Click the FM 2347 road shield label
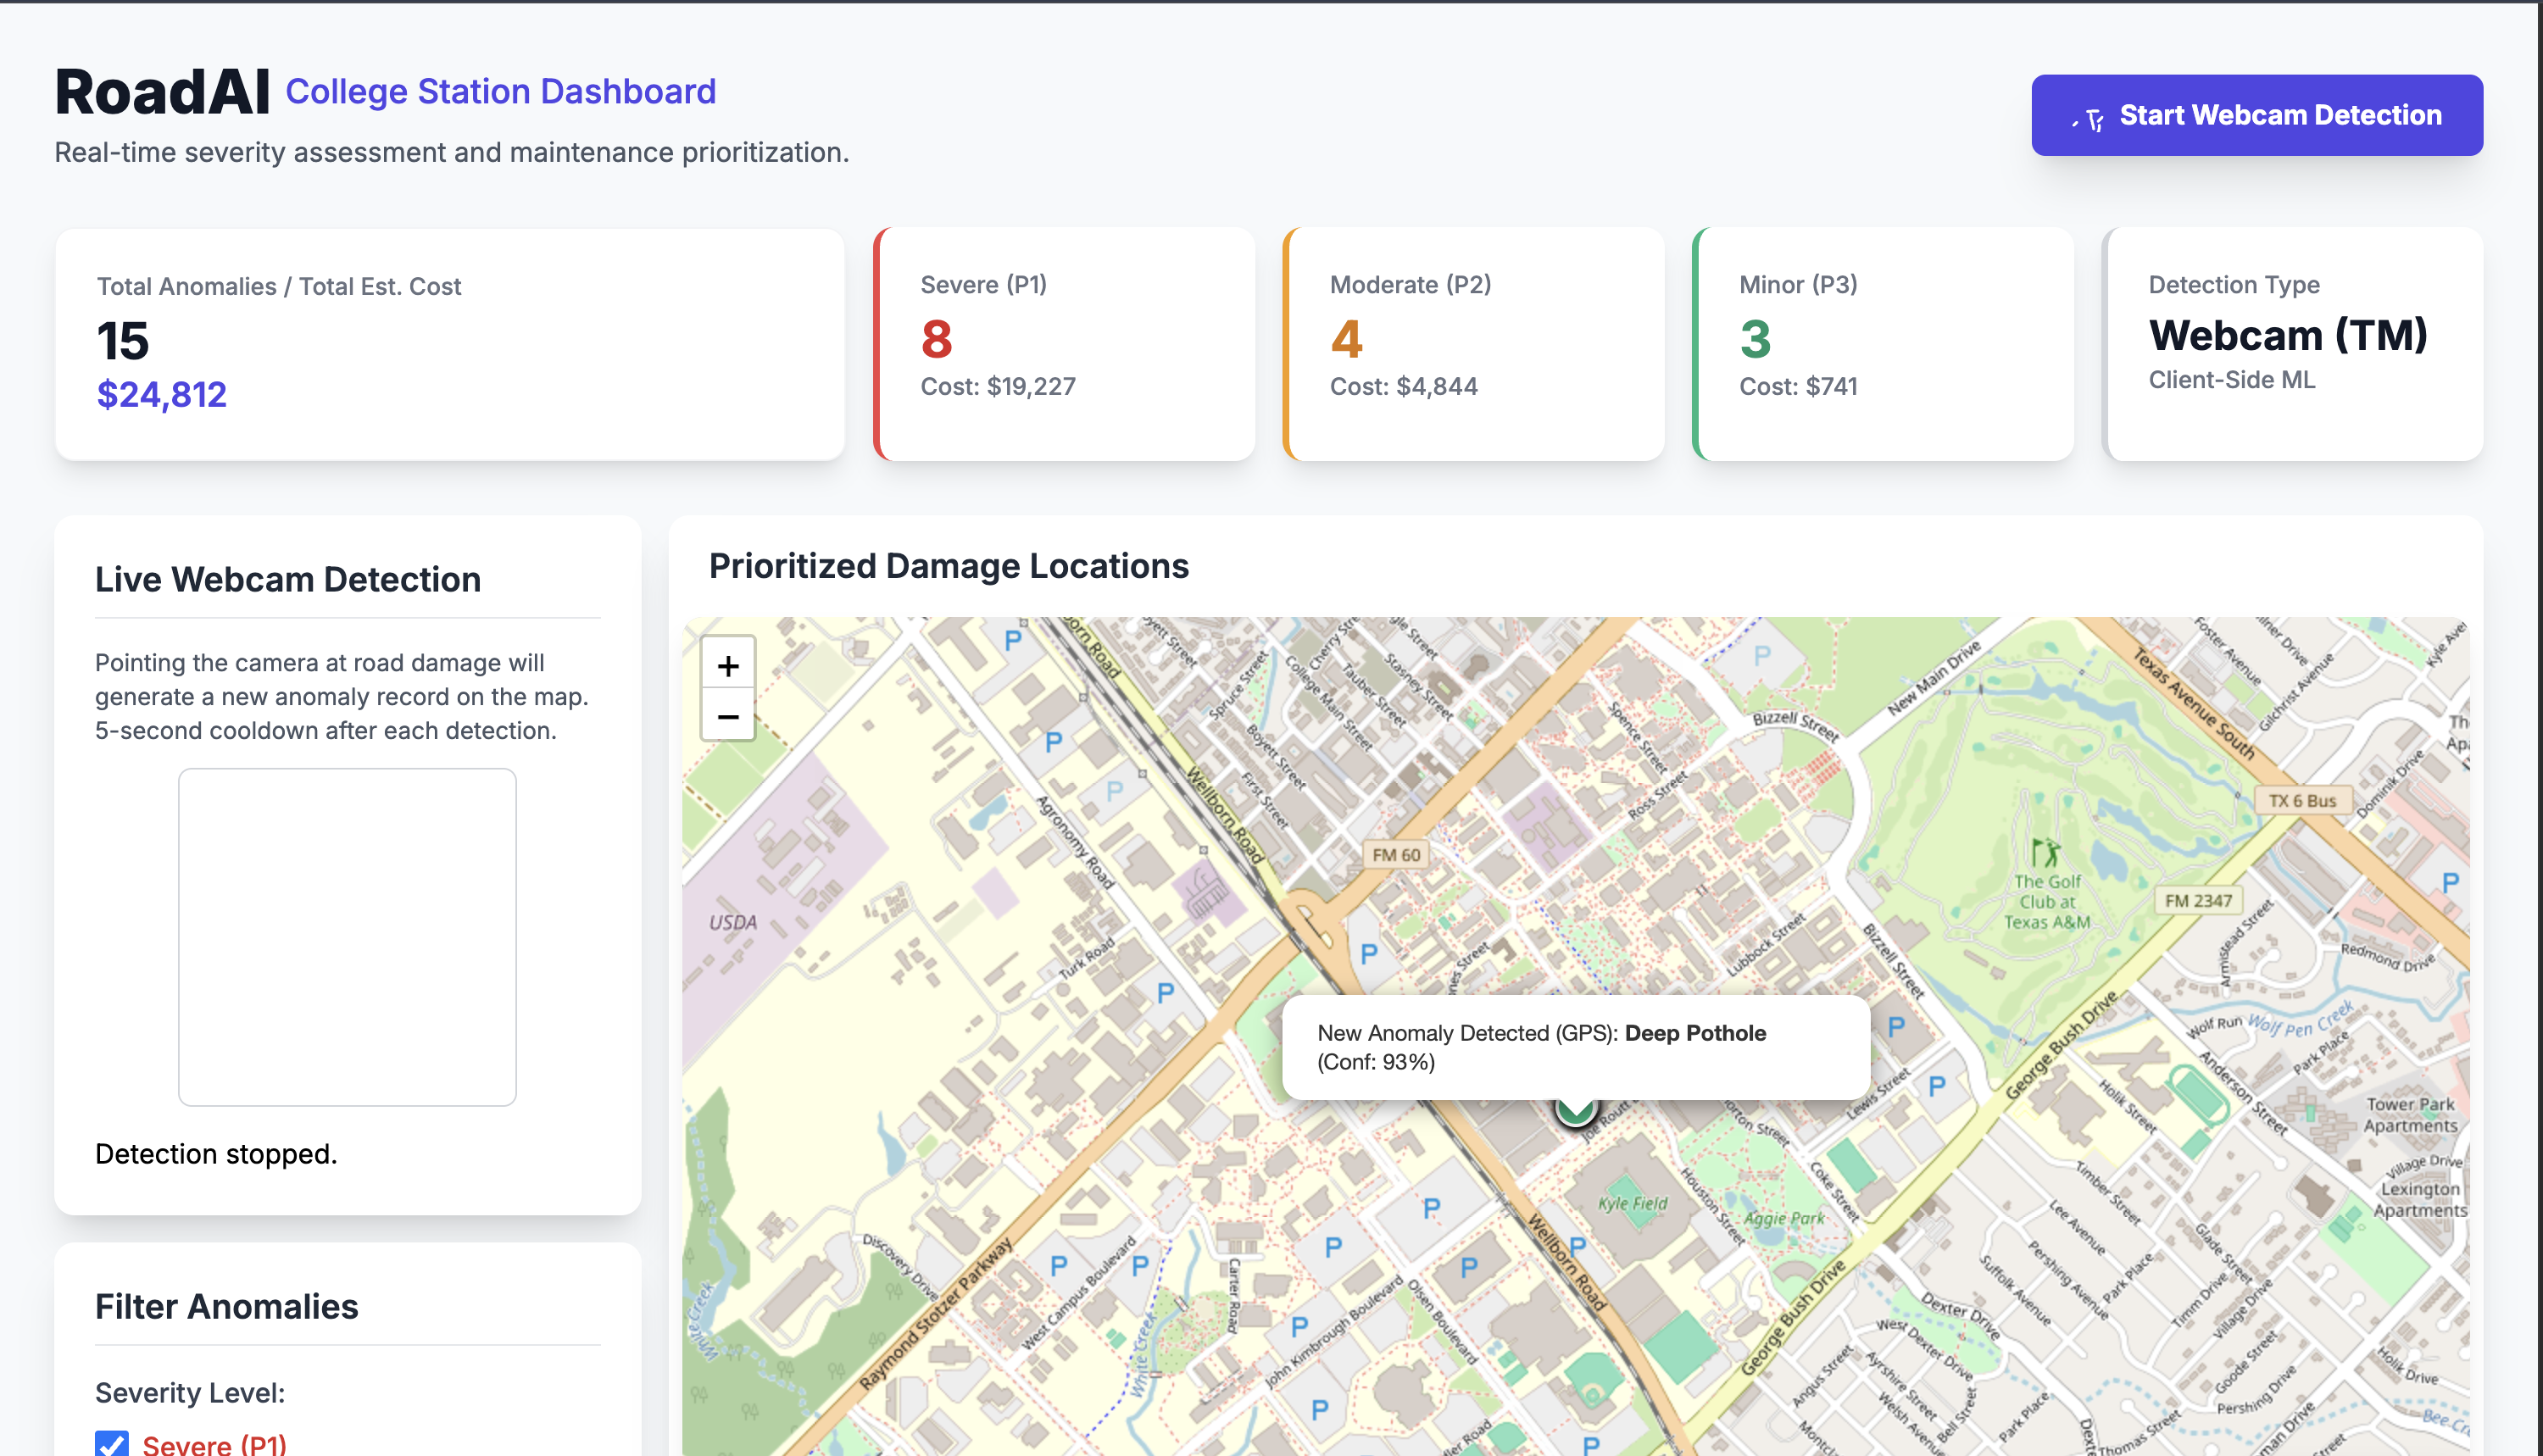The width and height of the screenshot is (2543, 1456). [2198, 900]
